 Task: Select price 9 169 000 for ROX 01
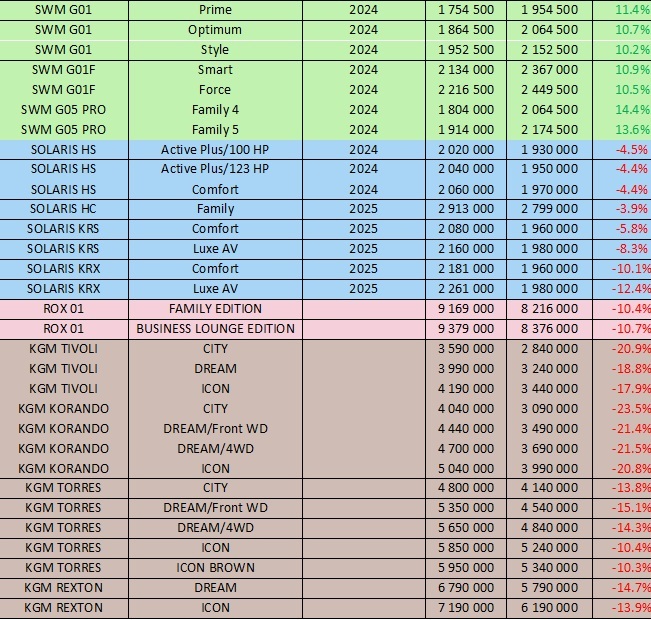point(466,309)
